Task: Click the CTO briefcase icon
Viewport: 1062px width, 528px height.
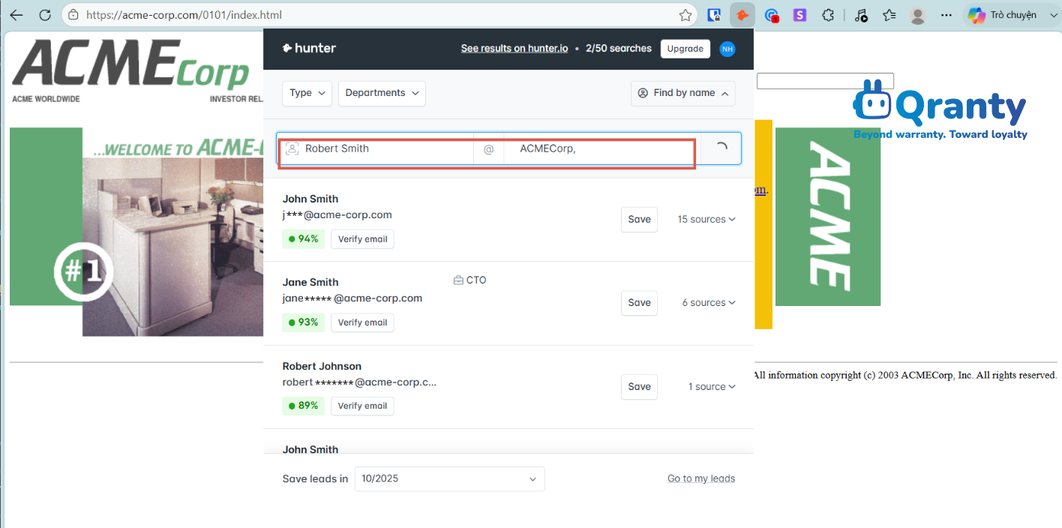Action: [x=459, y=280]
